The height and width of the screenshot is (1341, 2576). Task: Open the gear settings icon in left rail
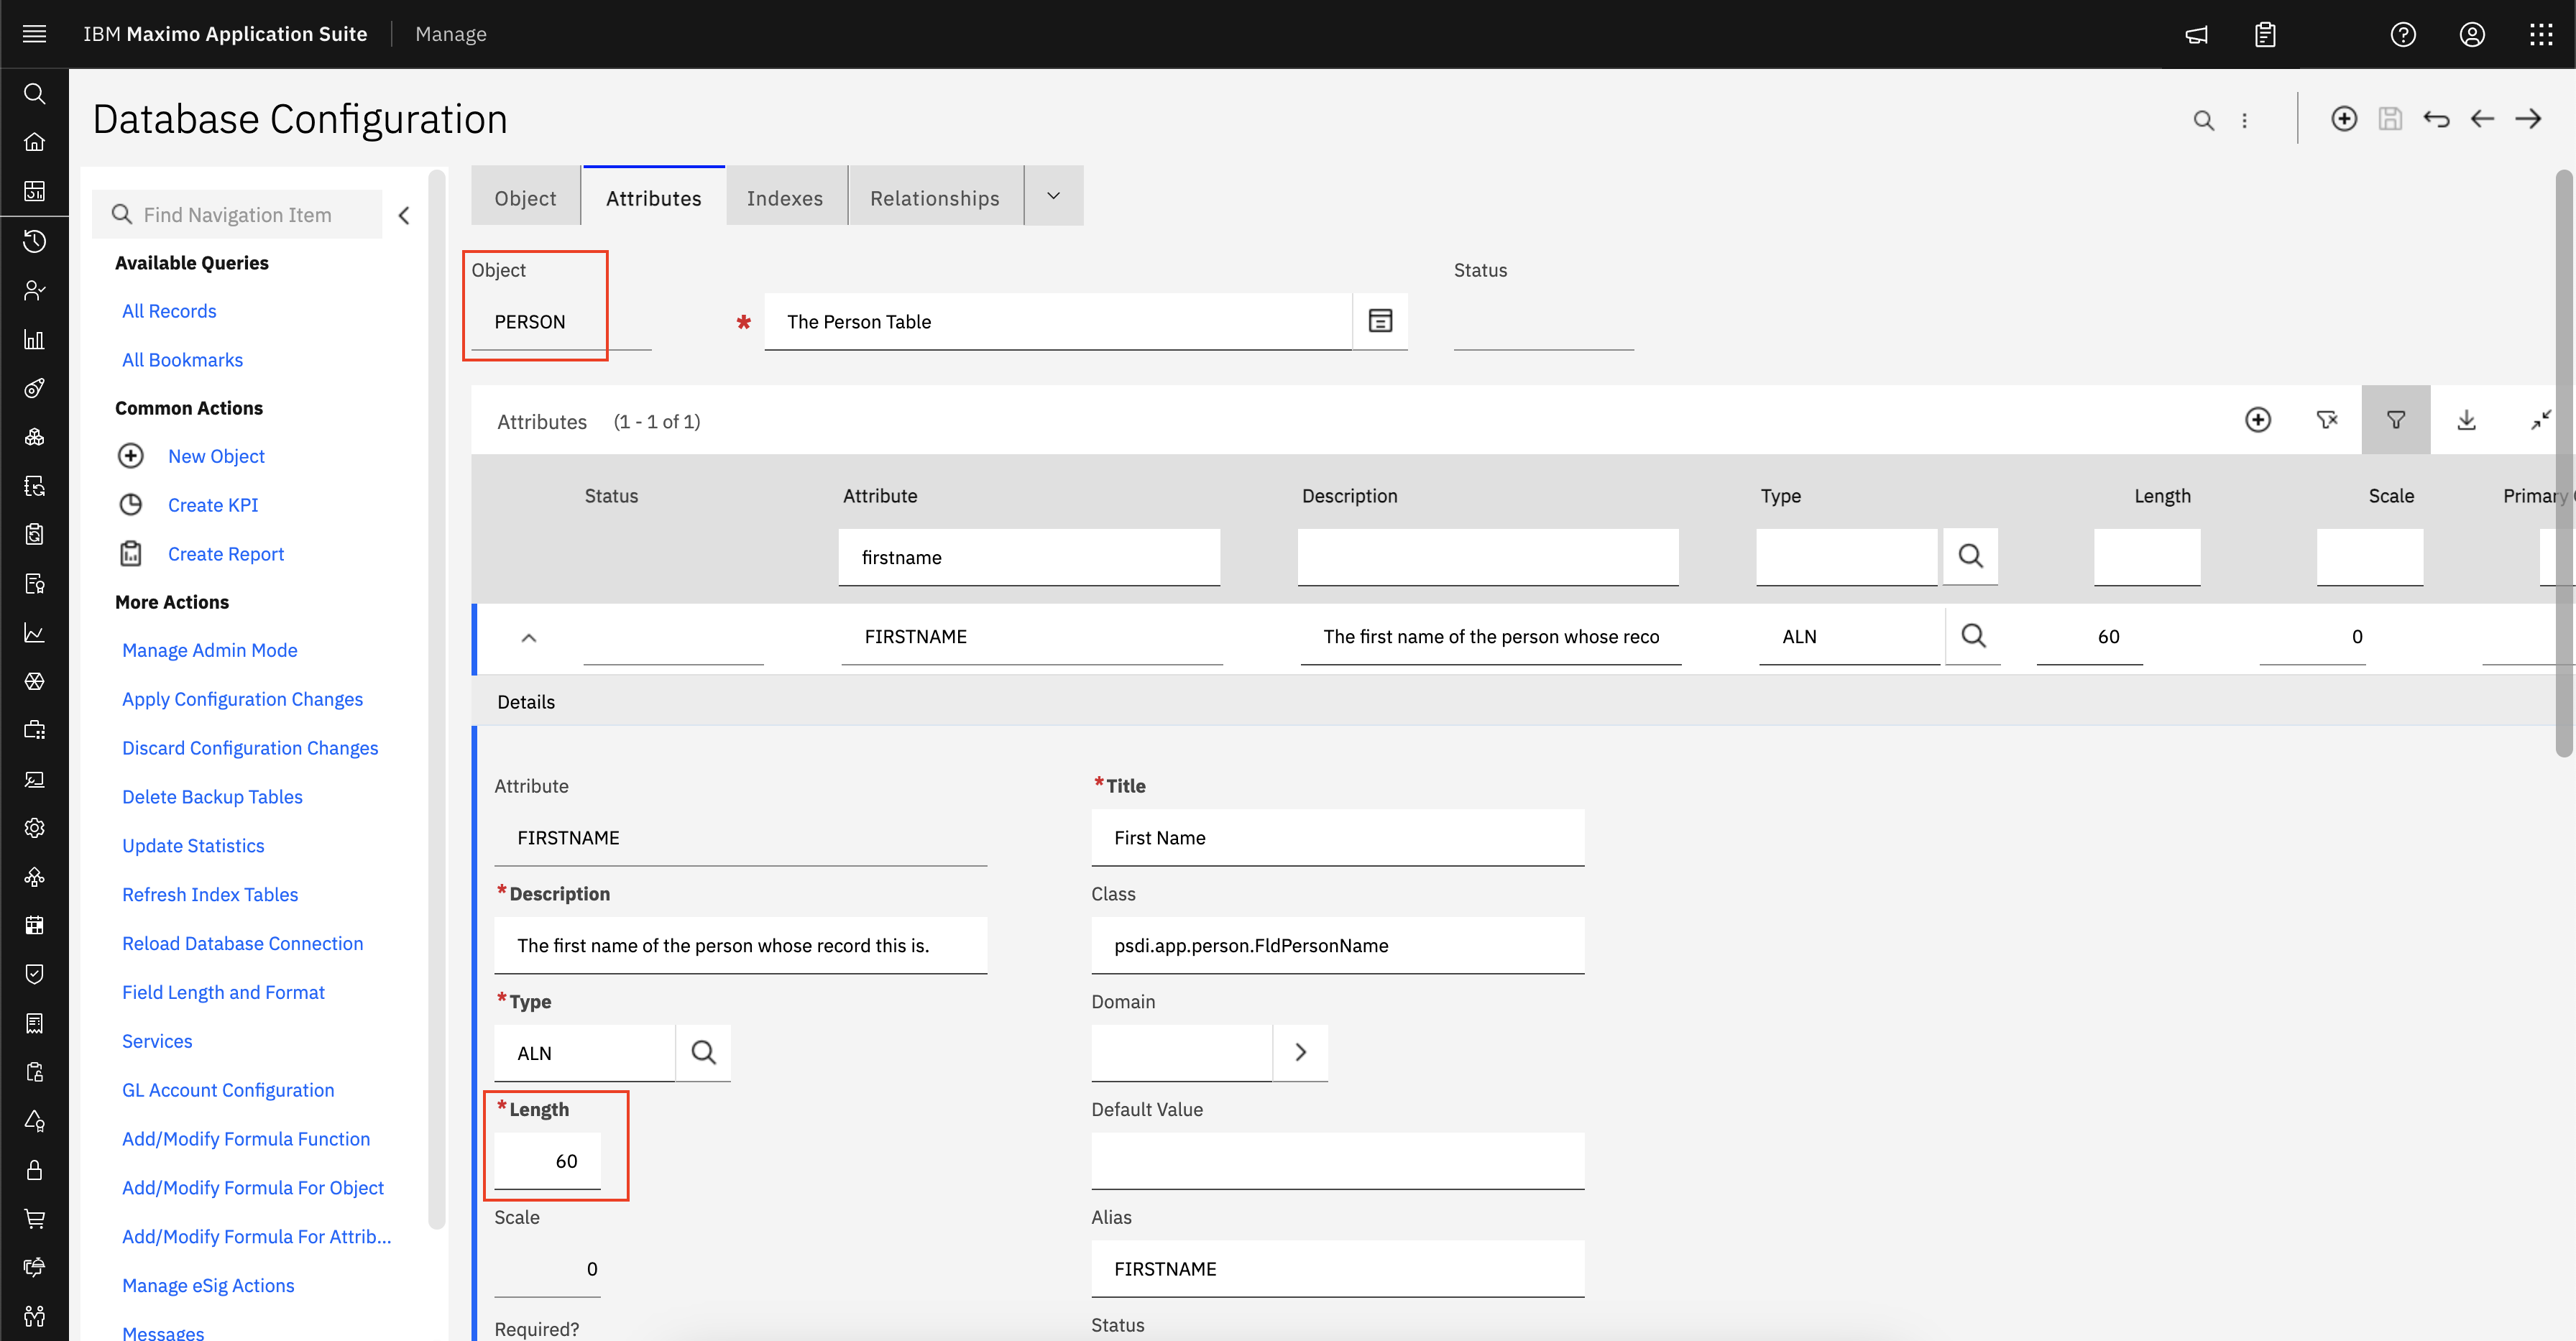34,828
